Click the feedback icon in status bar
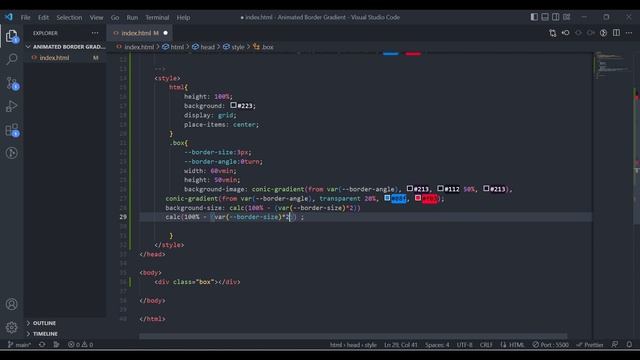The width and height of the screenshot is (640, 360). pyautogui.click(x=615, y=344)
